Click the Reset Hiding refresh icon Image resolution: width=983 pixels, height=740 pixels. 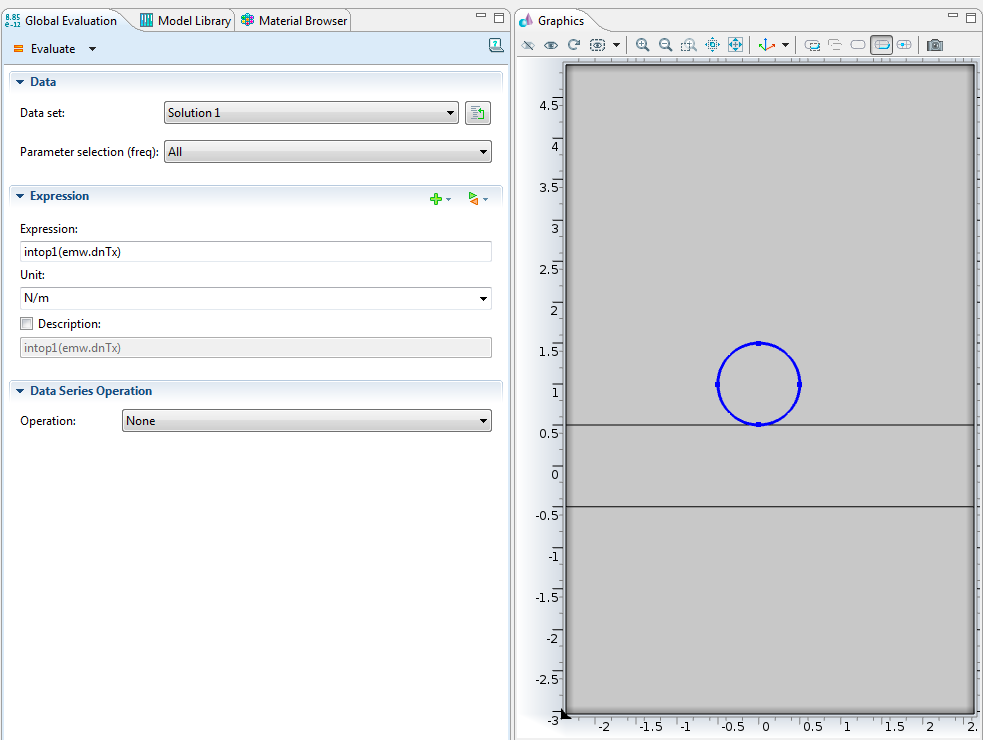click(574, 45)
